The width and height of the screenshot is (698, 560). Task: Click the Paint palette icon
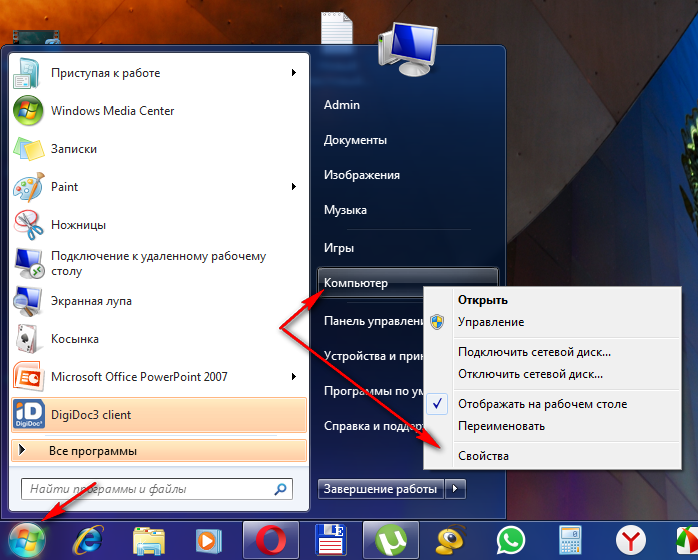coord(28,187)
